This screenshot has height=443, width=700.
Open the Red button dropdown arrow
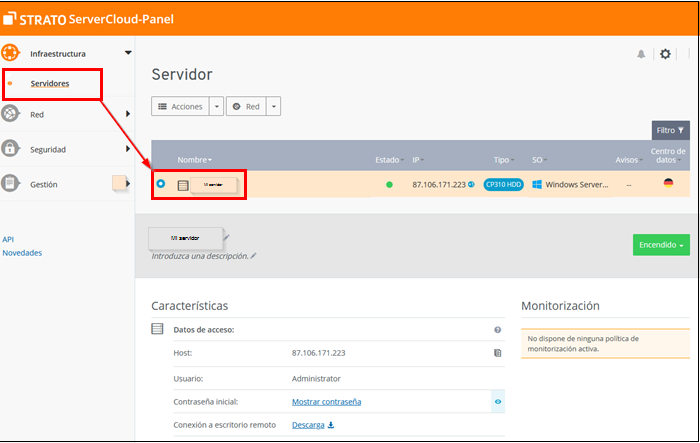click(274, 106)
